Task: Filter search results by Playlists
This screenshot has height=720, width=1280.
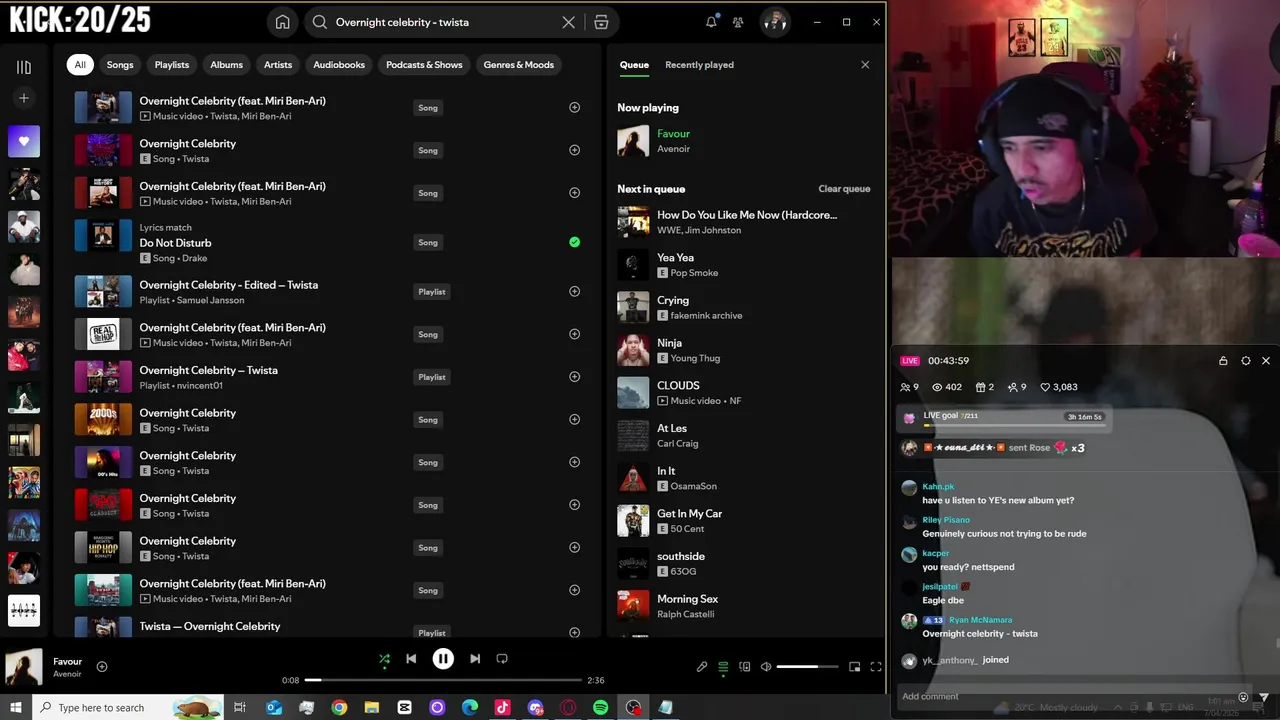Action: point(172,65)
